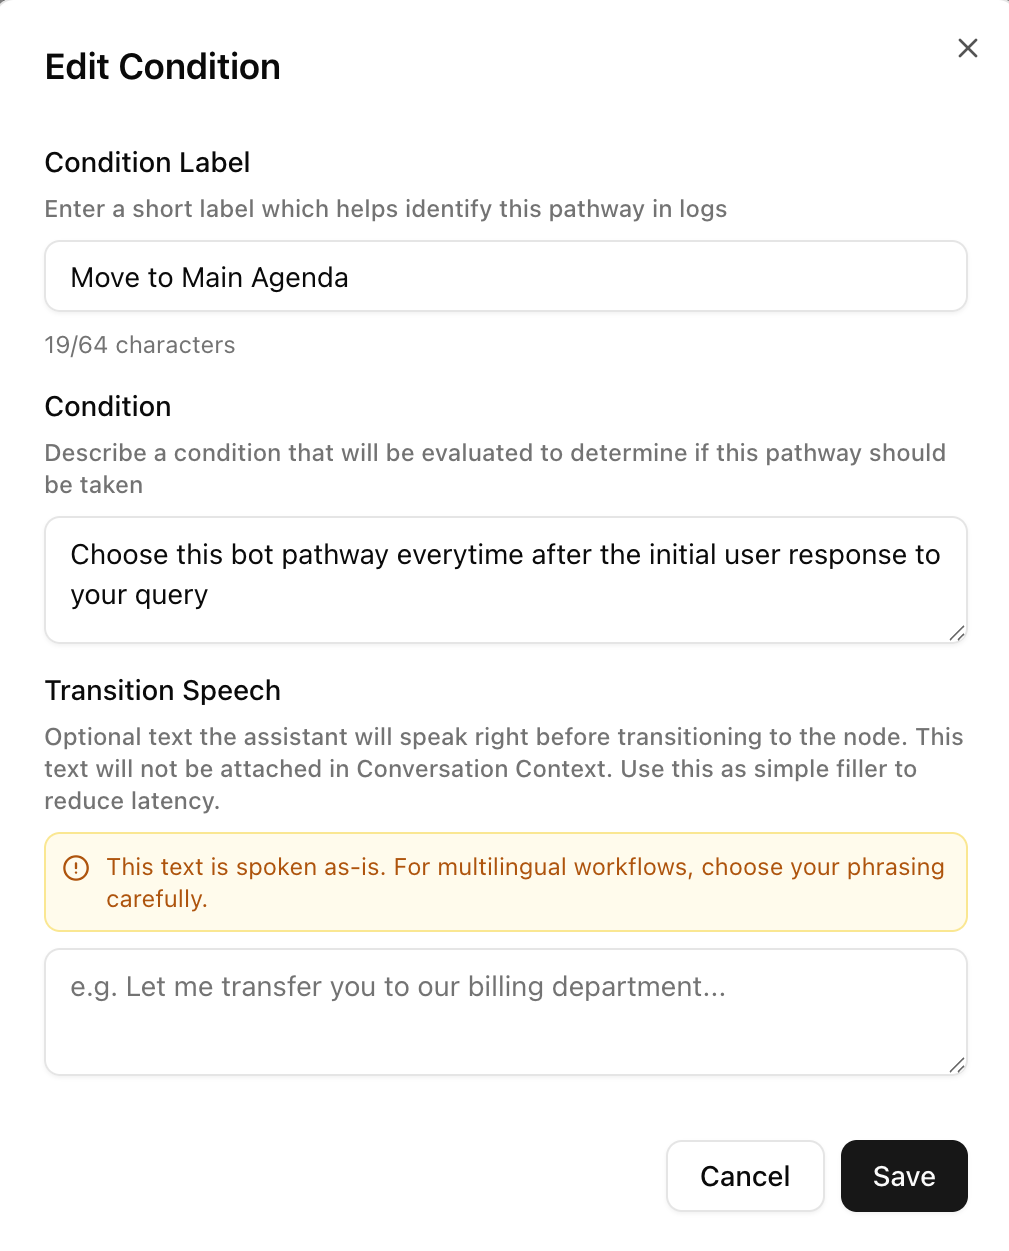Image resolution: width=1009 pixels, height=1251 pixels.
Task: Select the Condition Label input containing Move to Main Agenda
Action: (505, 276)
